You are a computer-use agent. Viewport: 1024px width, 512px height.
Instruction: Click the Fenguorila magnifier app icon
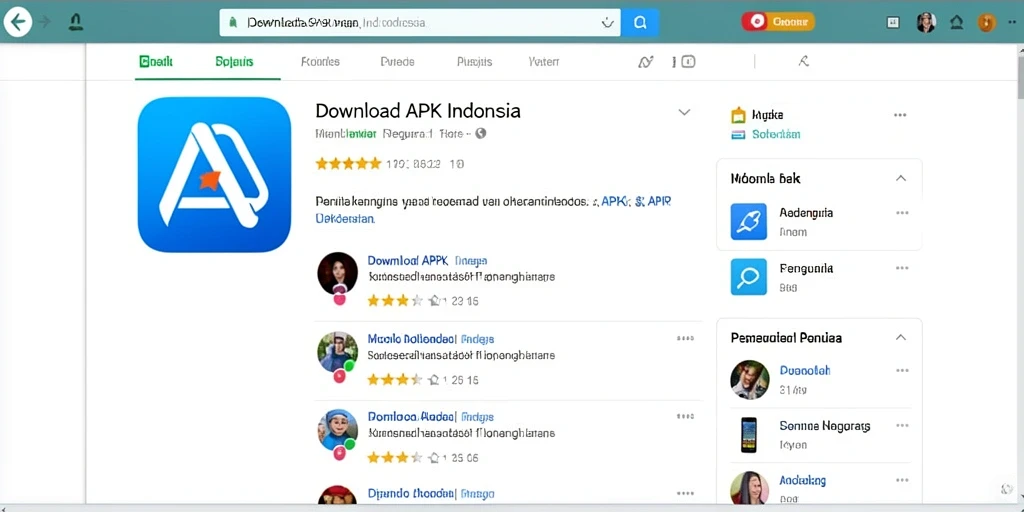point(748,277)
